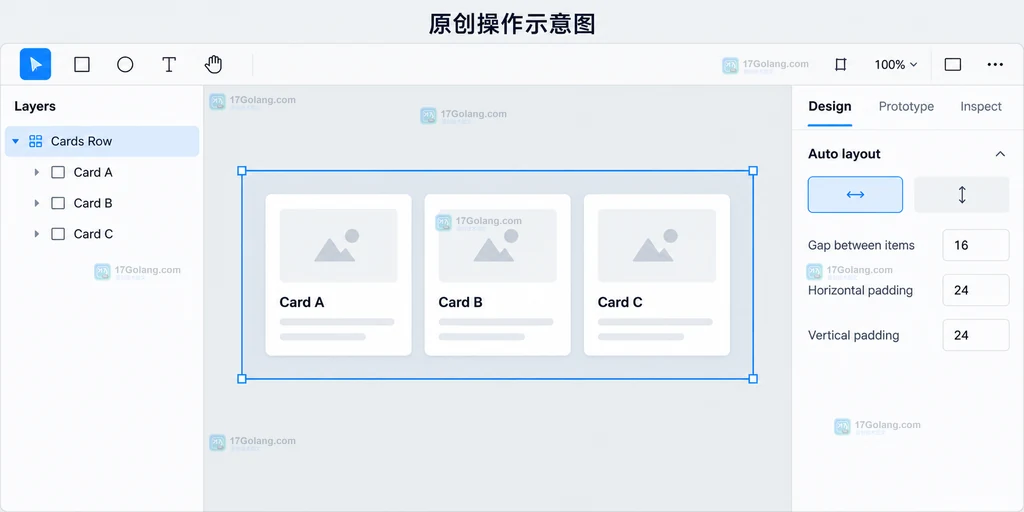
Task: Click the Vertical padding field
Action: [976, 335]
